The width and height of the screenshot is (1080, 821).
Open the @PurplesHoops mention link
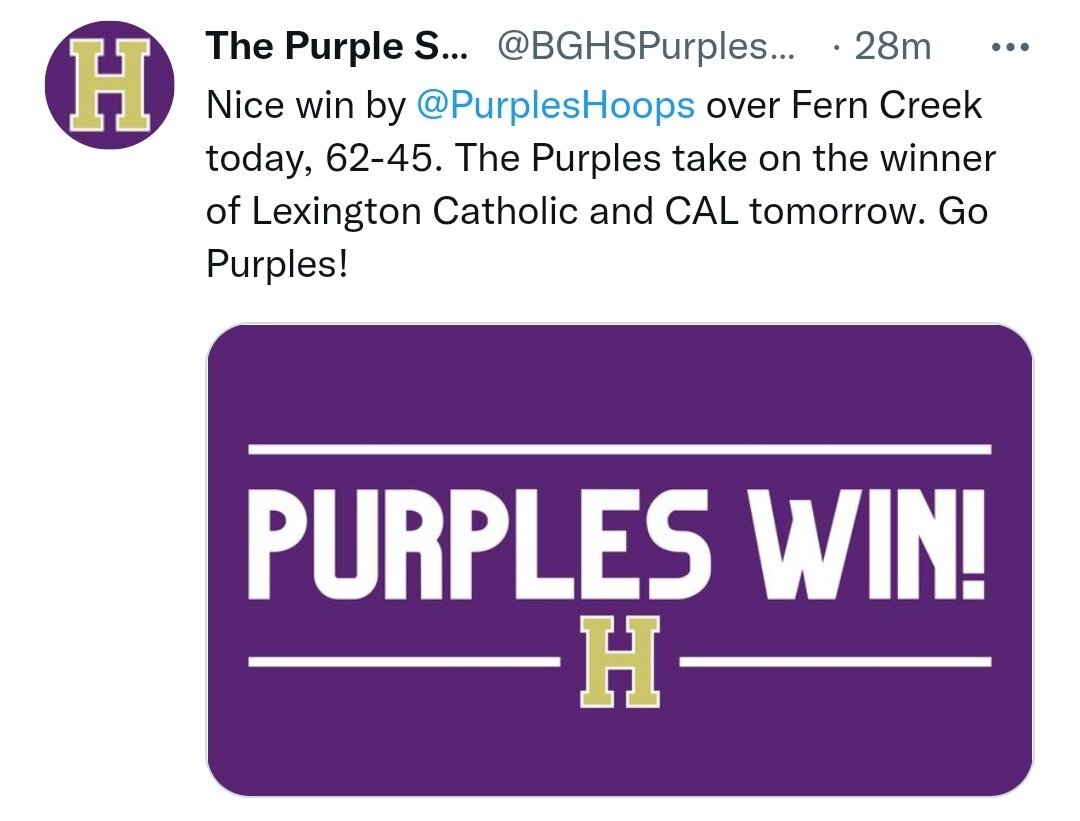tap(555, 105)
